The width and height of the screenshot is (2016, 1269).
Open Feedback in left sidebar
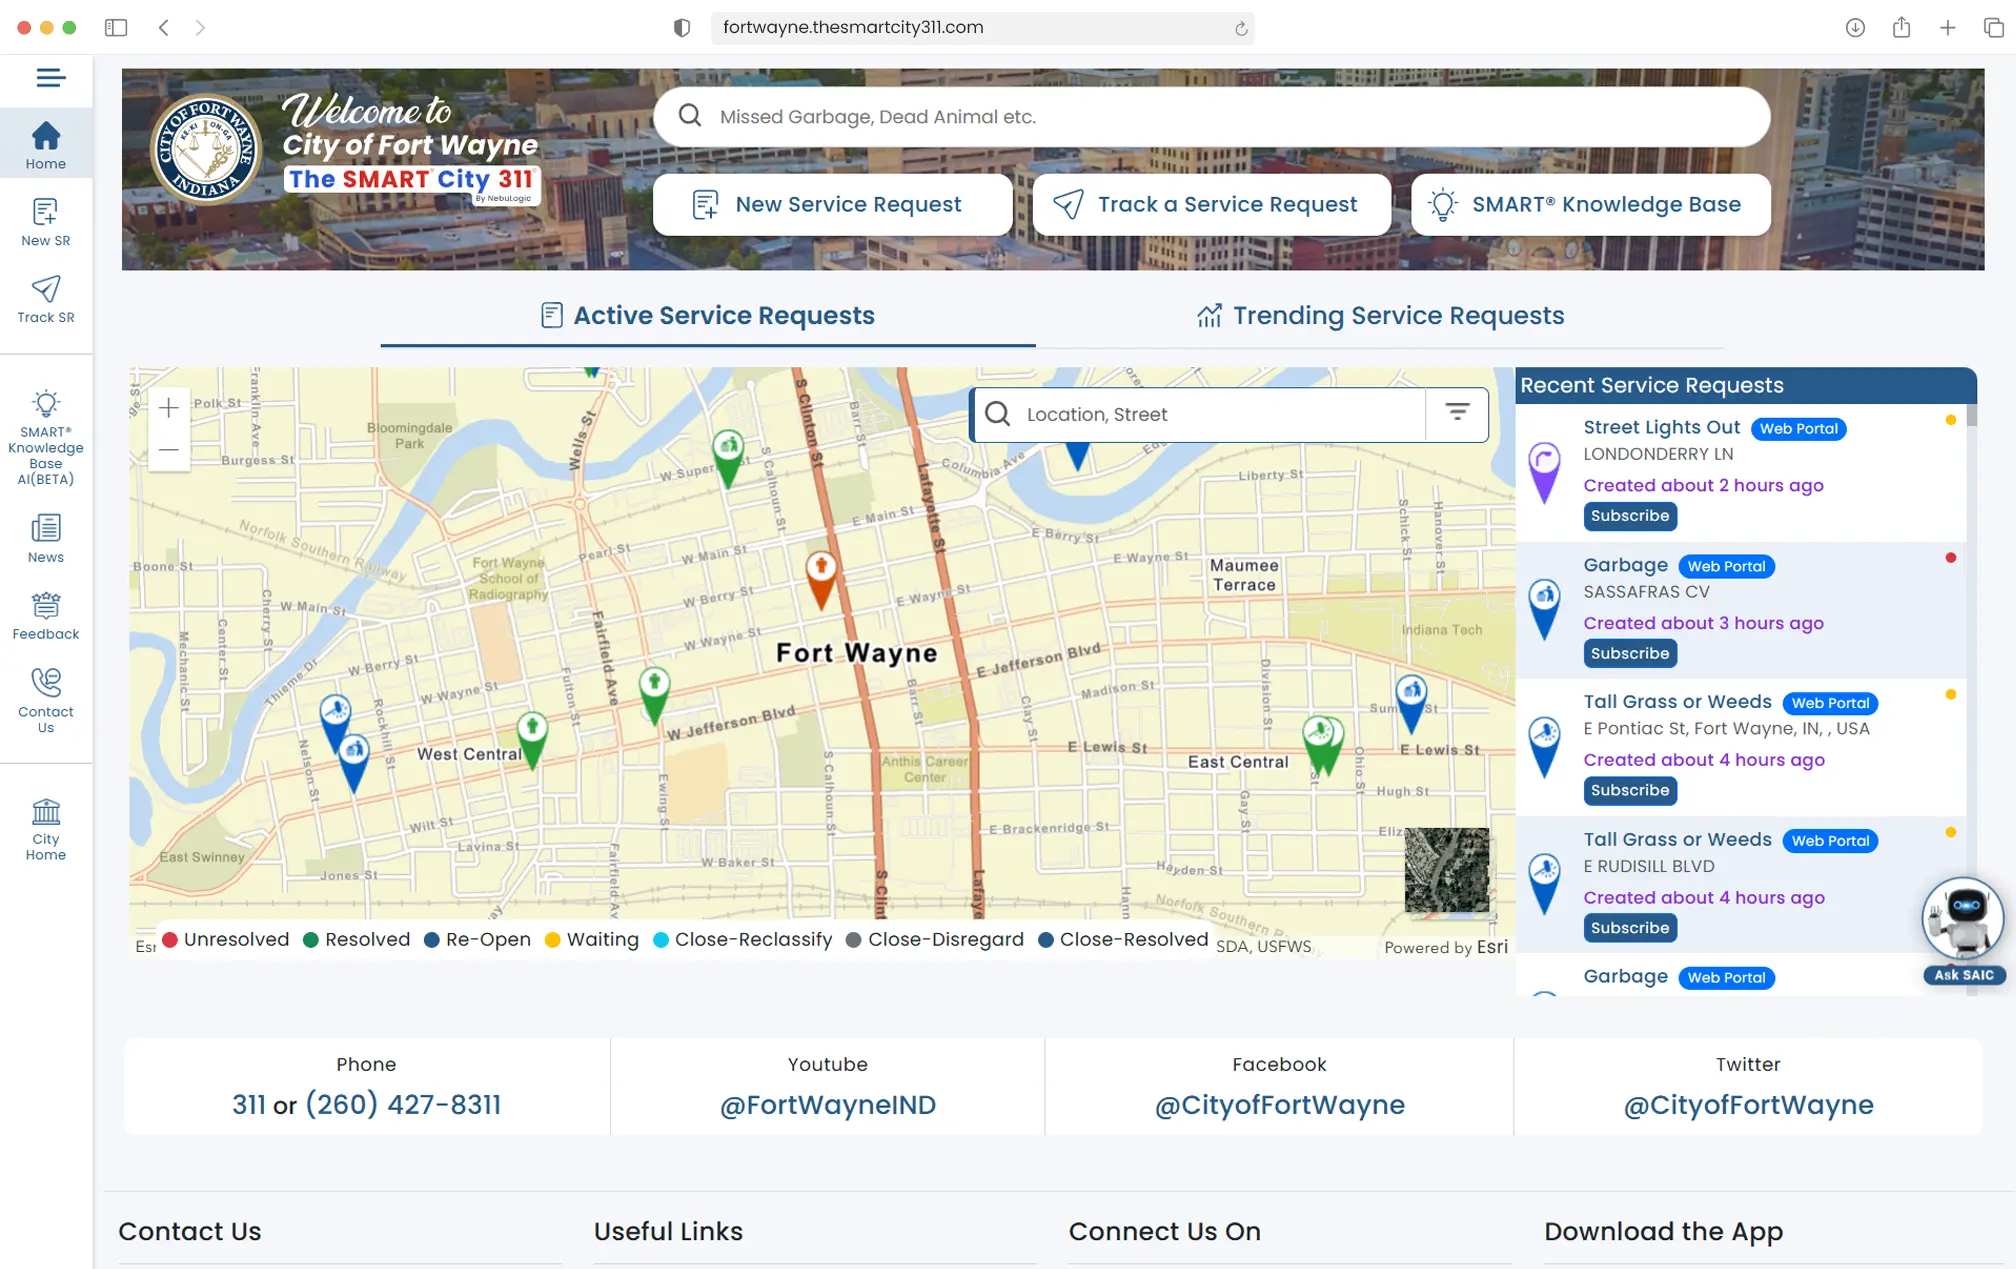[x=46, y=615]
